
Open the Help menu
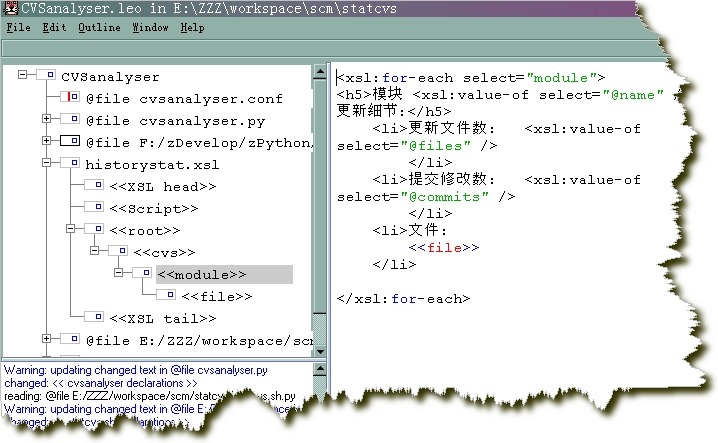point(192,27)
